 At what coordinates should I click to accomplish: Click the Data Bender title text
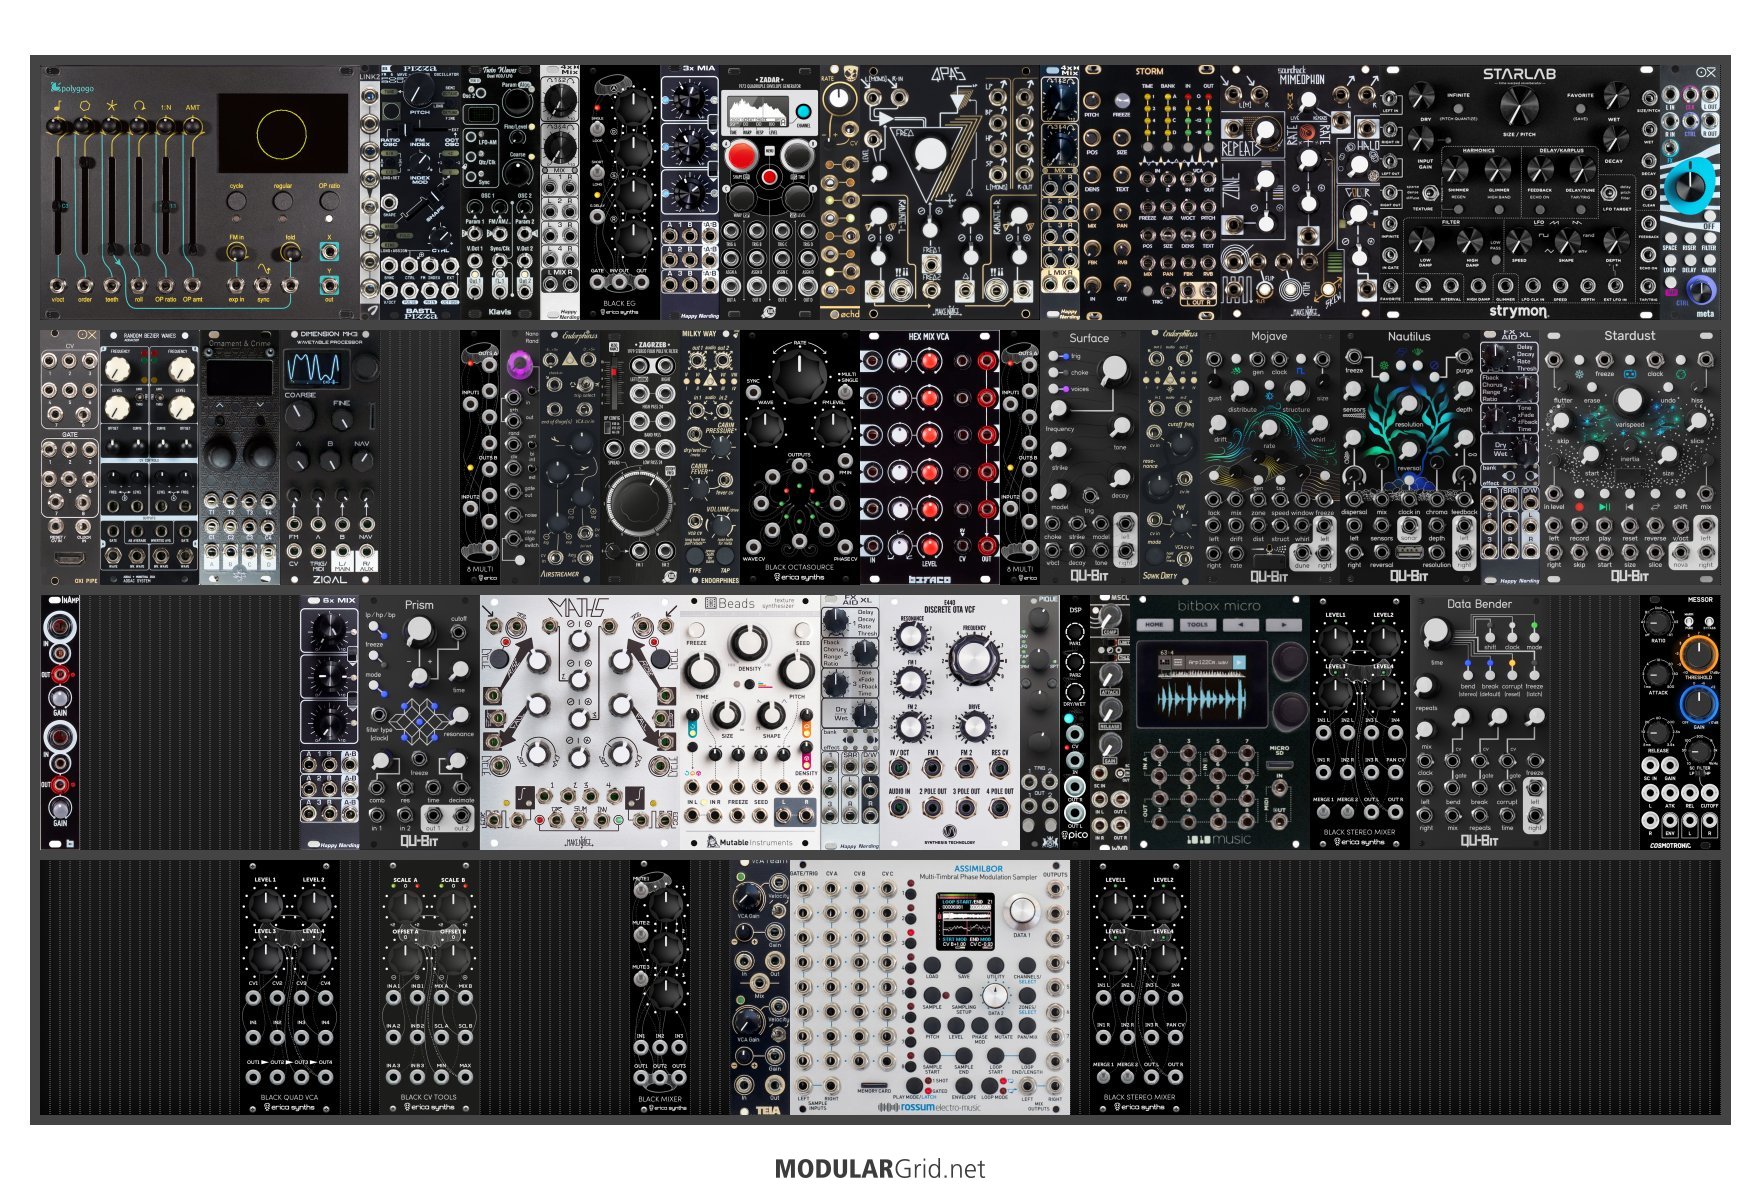click(x=1479, y=604)
